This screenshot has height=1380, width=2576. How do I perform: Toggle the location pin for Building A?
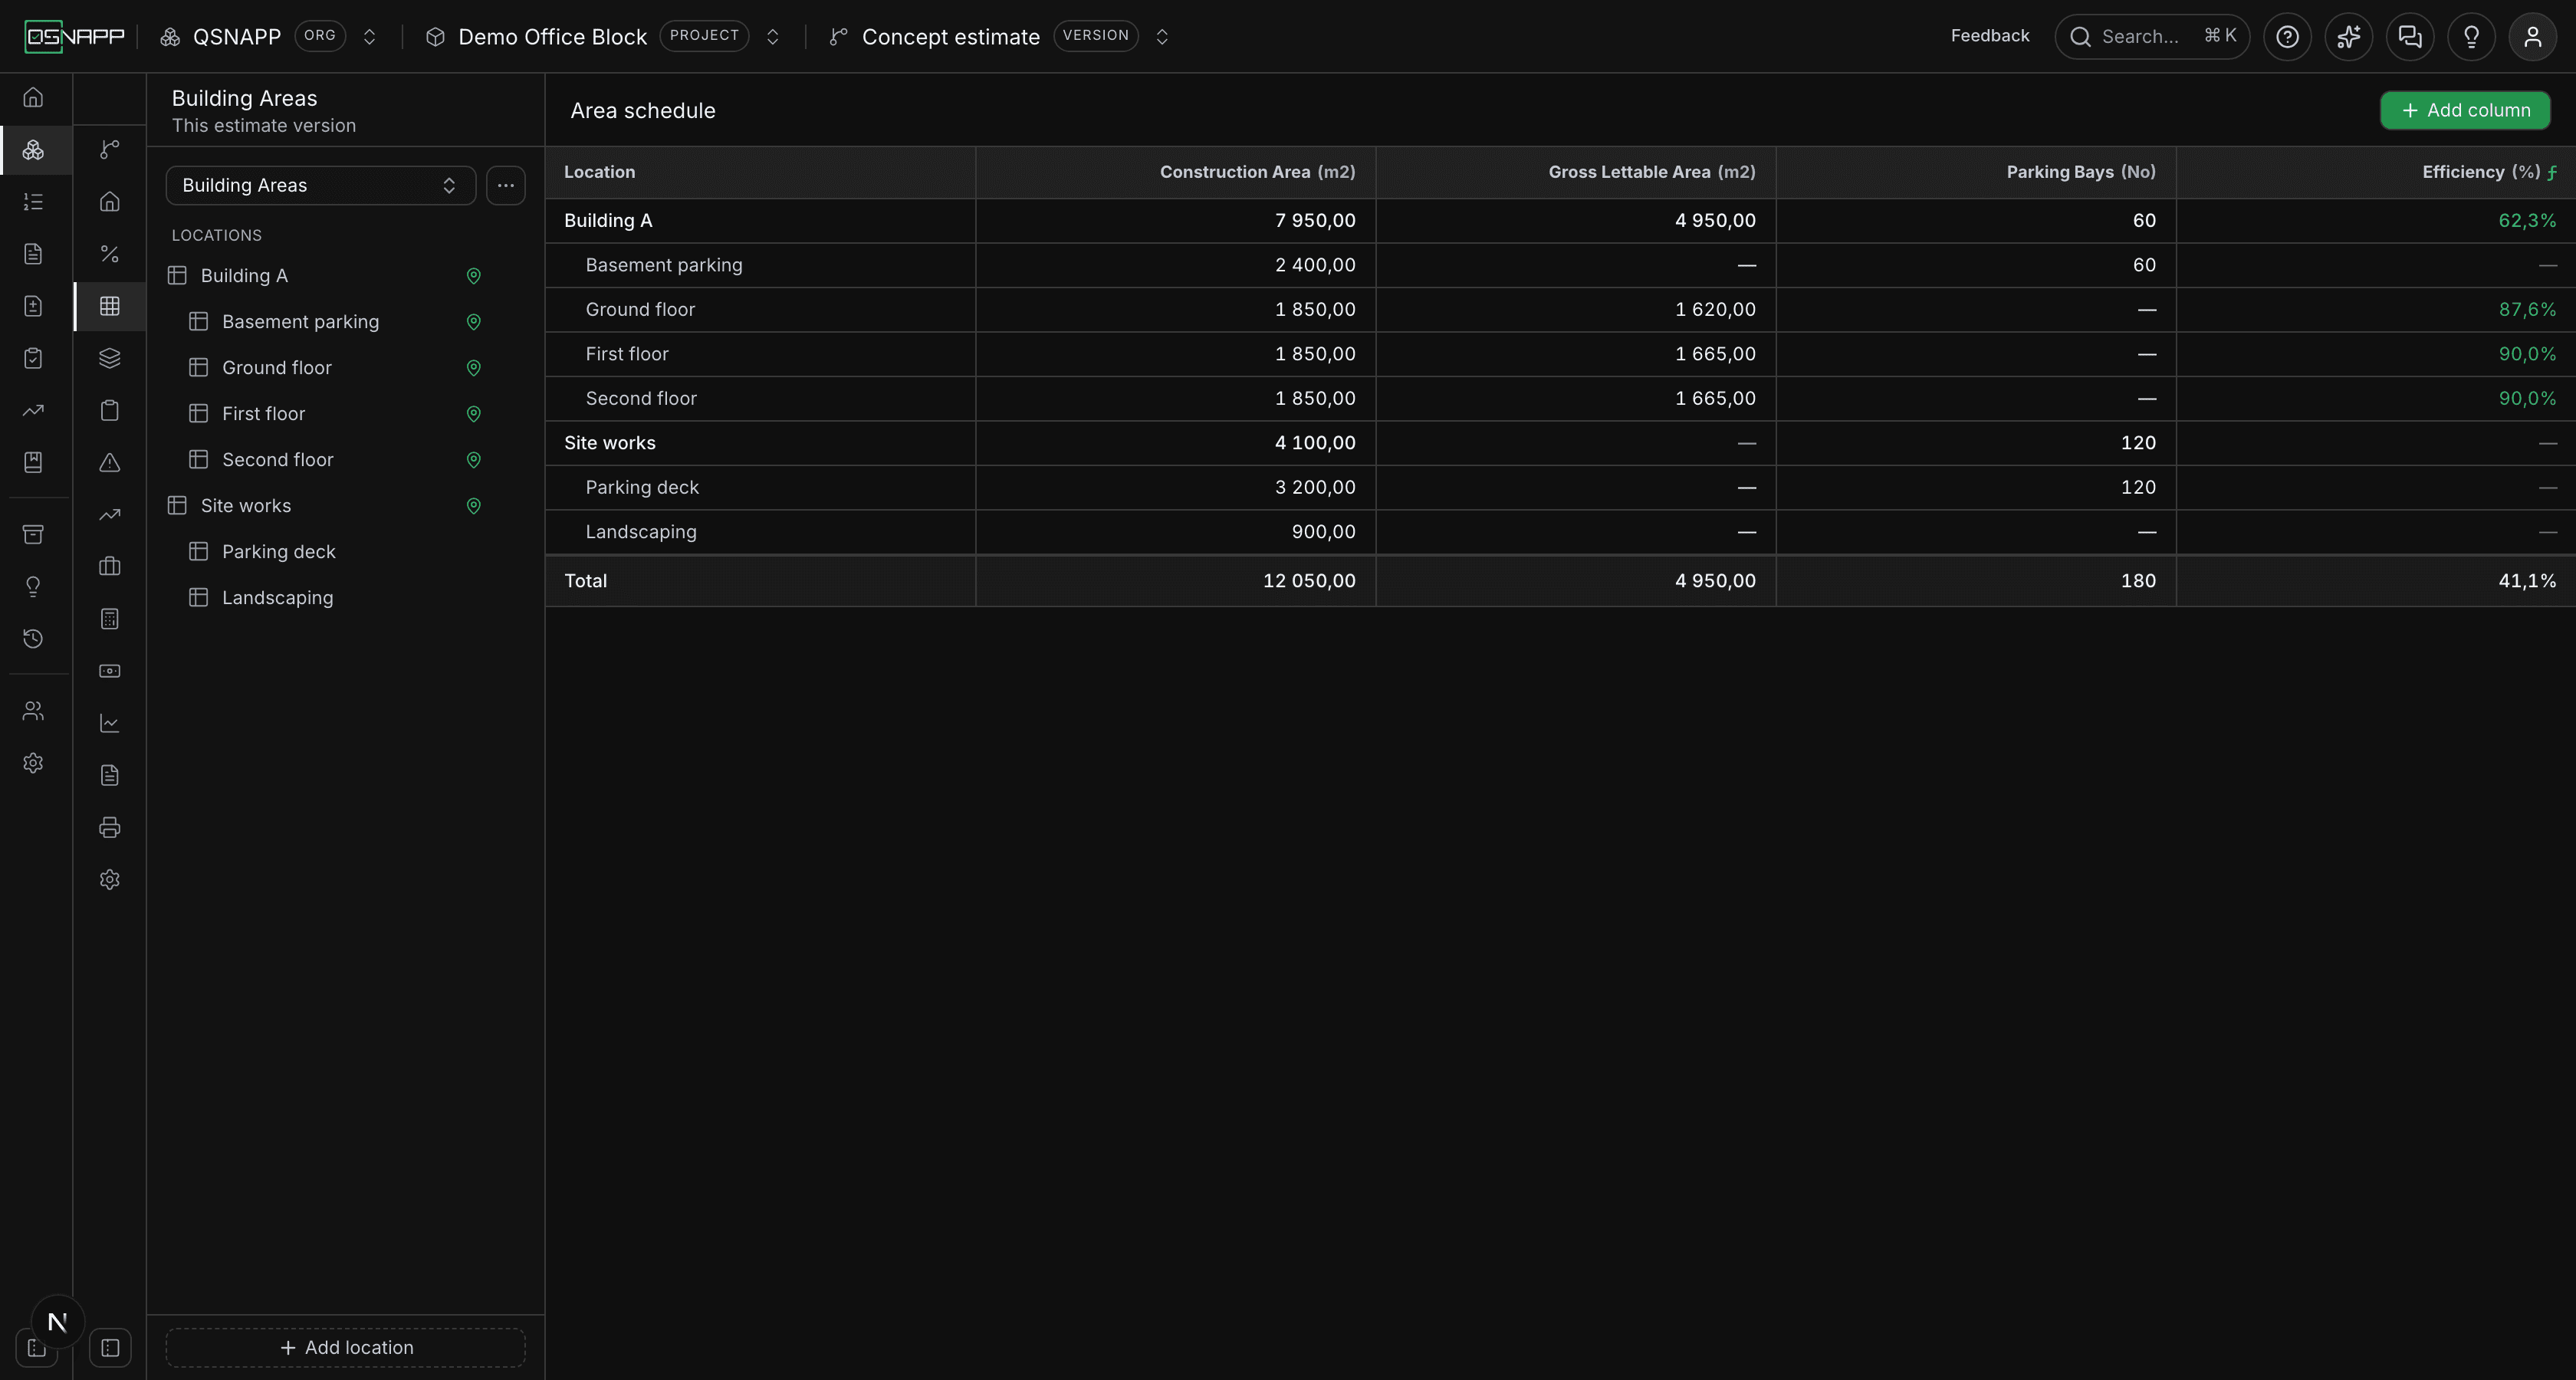point(474,276)
